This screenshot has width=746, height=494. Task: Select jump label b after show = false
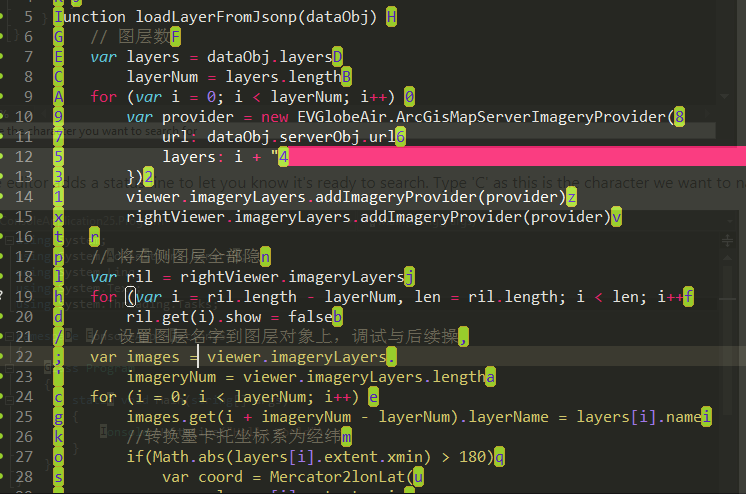pyautogui.click(x=338, y=317)
